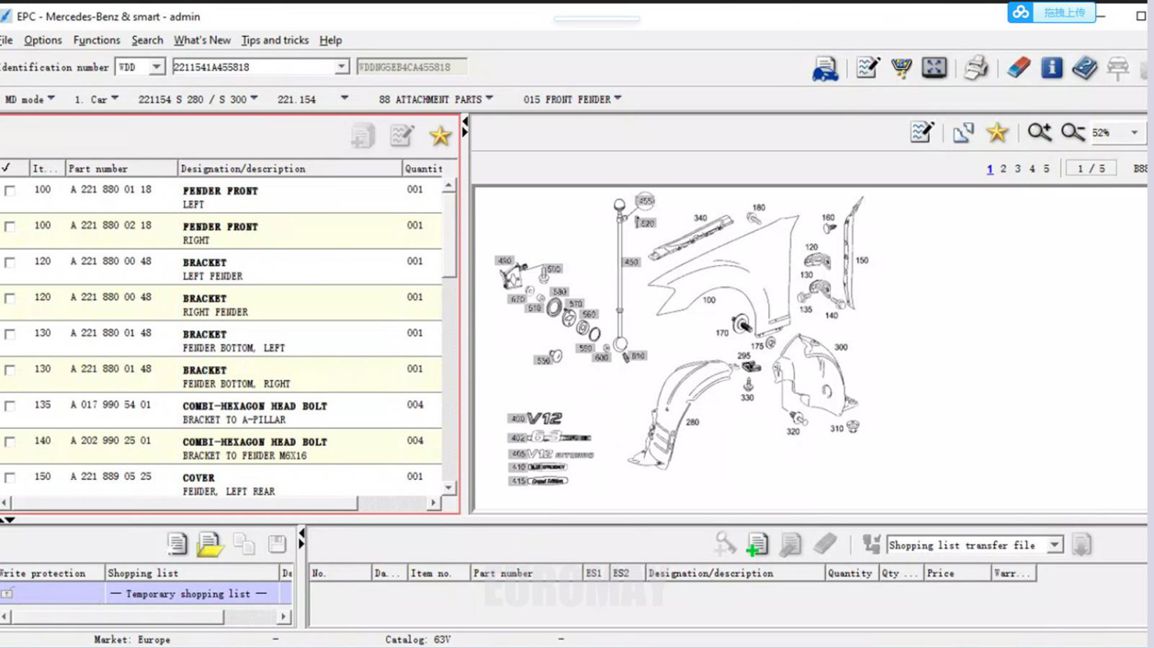Go to illustration page 4
Image resolution: width=1154 pixels, height=648 pixels.
[1032, 169]
